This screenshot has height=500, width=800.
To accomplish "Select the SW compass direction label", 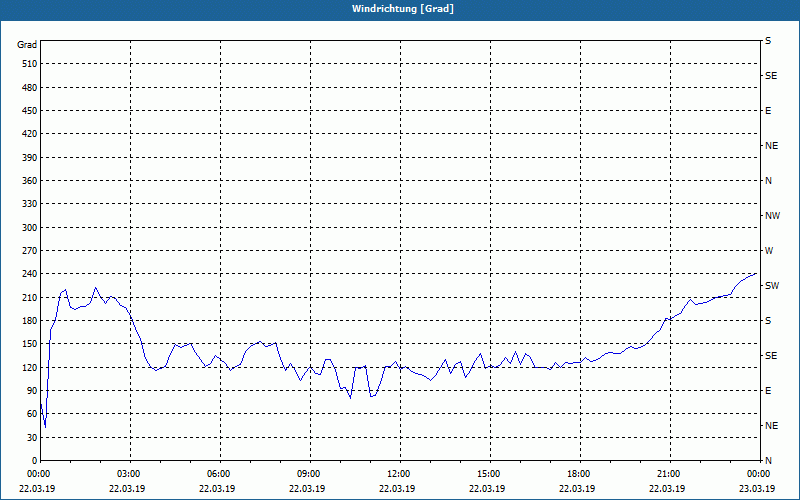I will coord(772,286).
